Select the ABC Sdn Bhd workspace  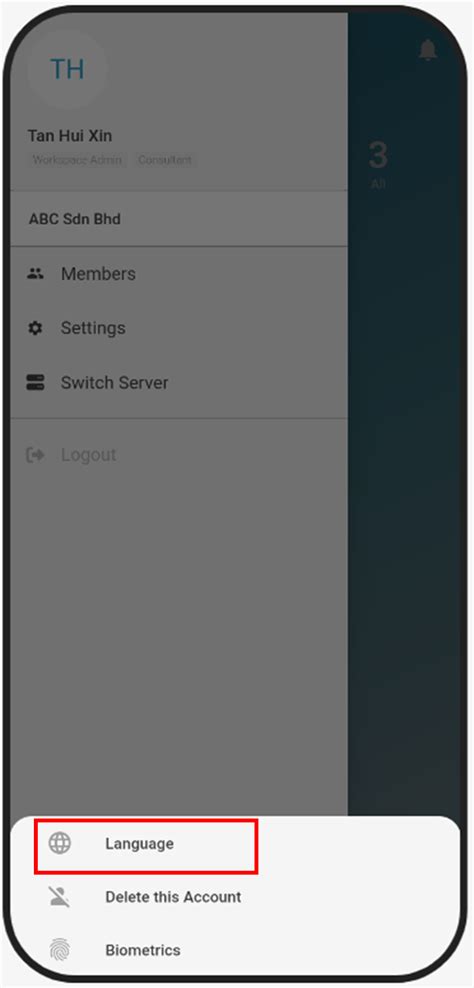(179, 219)
